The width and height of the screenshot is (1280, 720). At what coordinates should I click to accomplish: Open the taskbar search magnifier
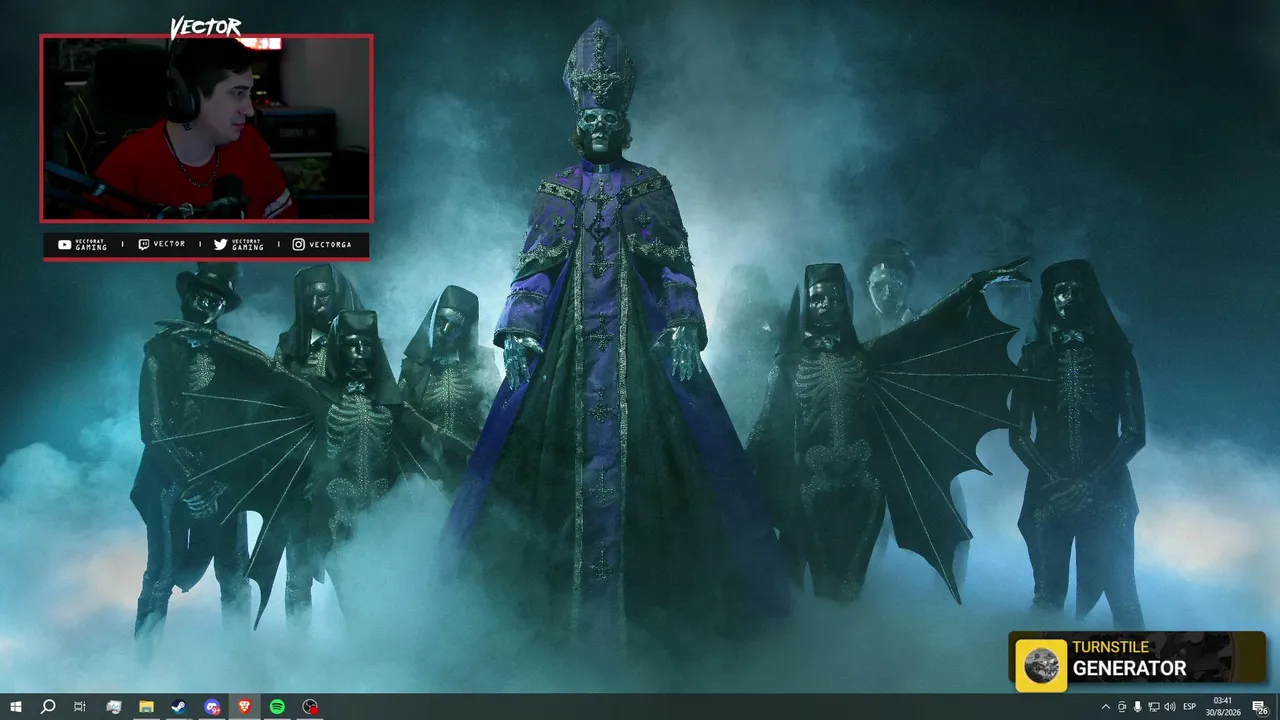pos(47,707)
